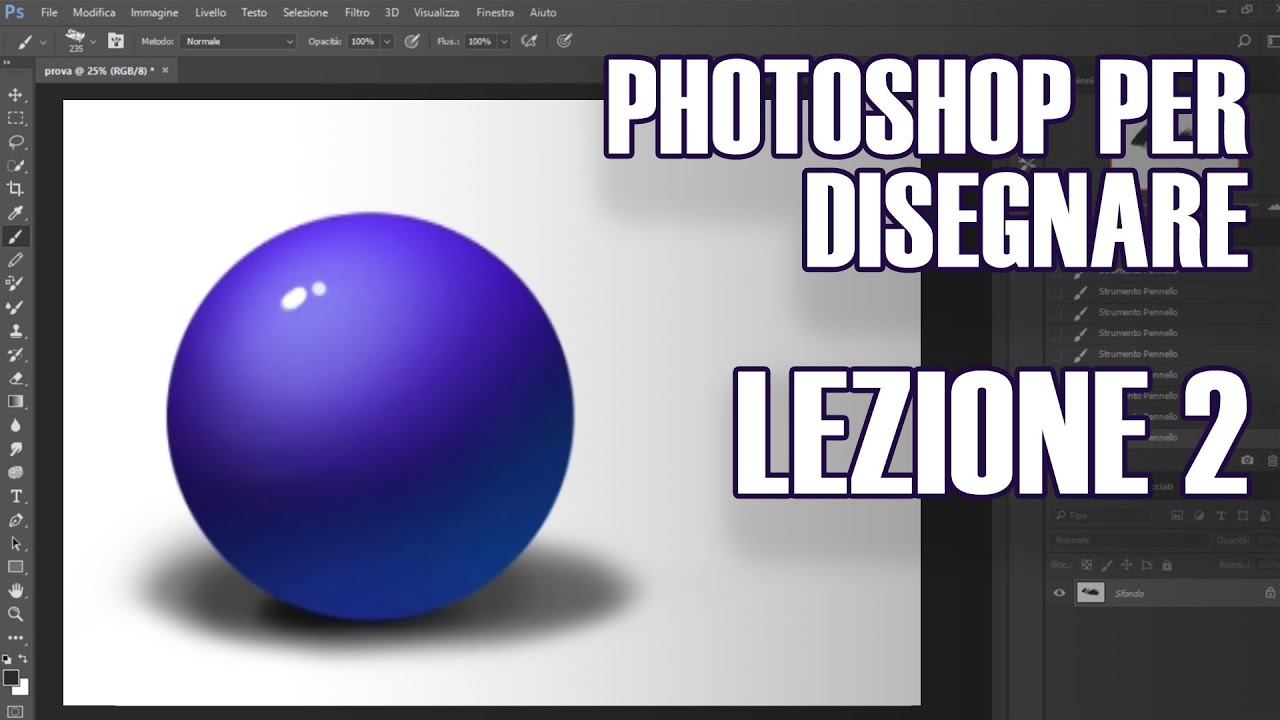Toggle pressure for opacity button

coord(412,41)
